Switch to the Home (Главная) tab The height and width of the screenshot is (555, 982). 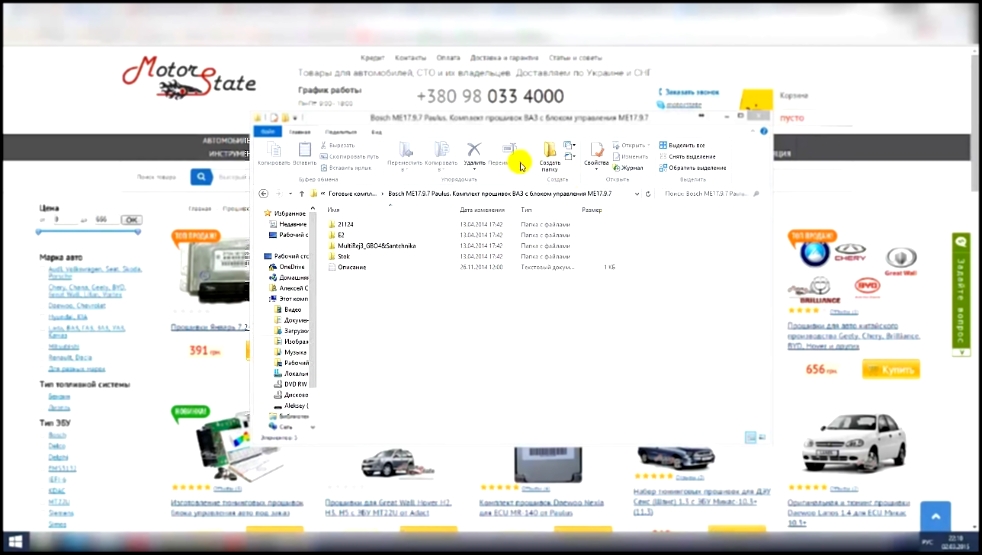[x=299, y=132]
